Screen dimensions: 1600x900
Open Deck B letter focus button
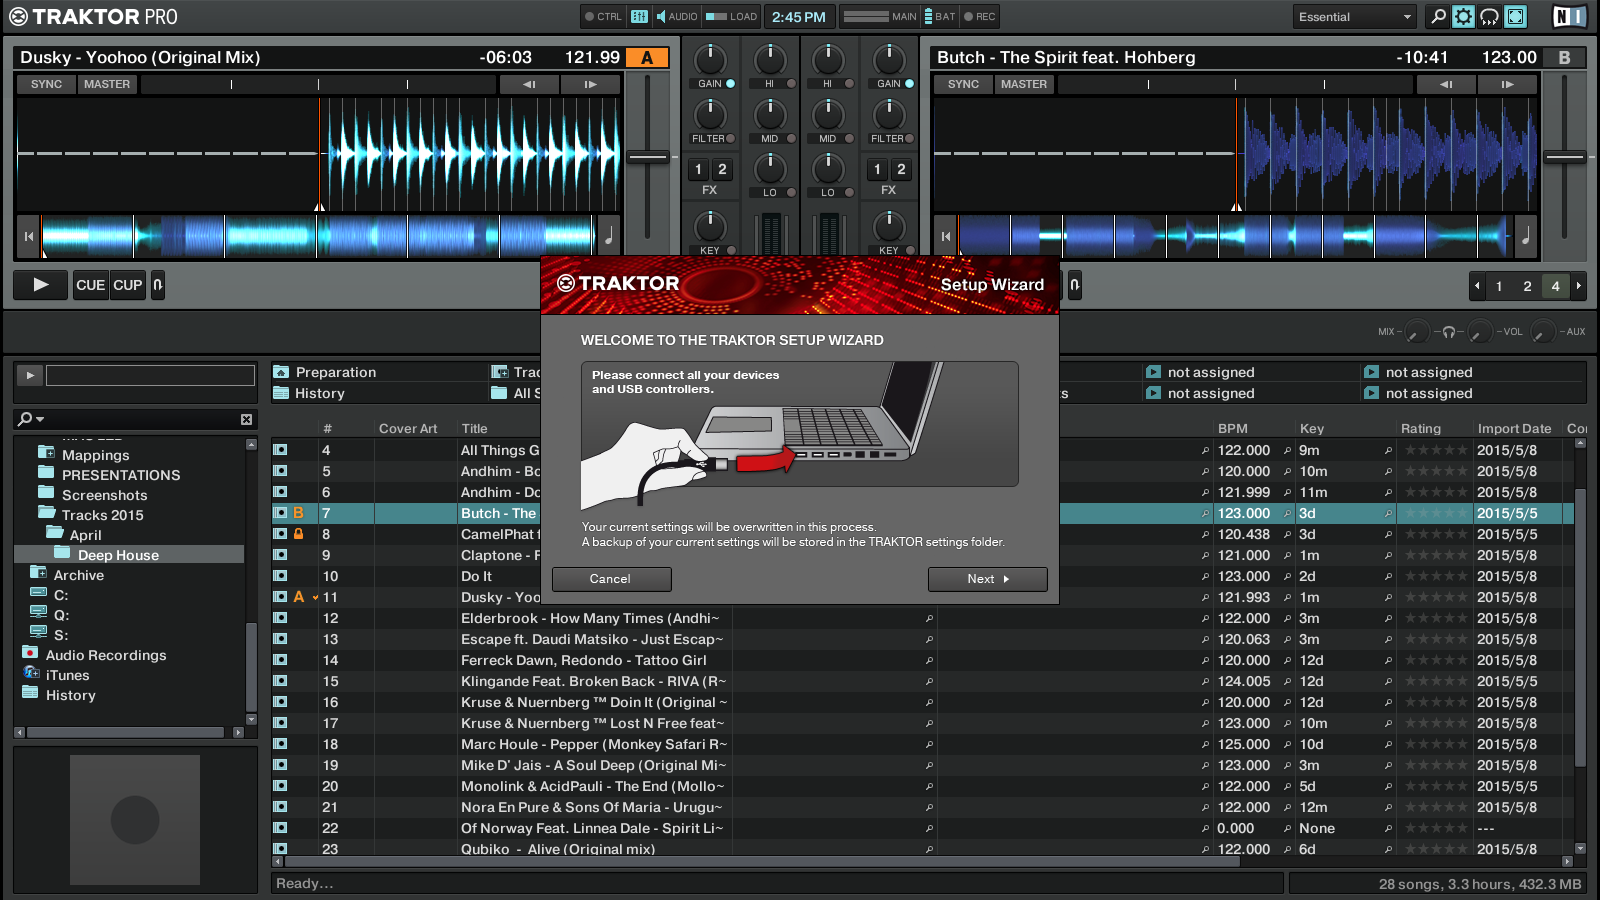click(1564, 58)
